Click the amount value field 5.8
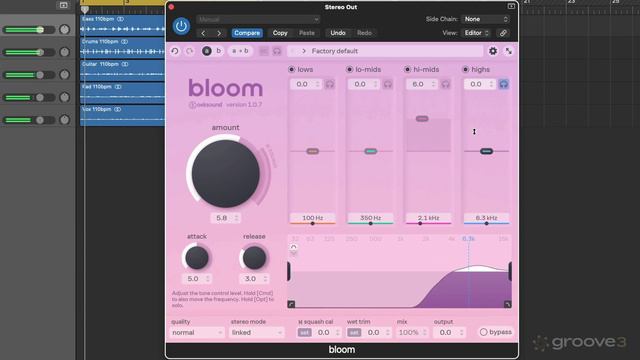The height and width of the screenshot is (360, 640). click(226, 218)
